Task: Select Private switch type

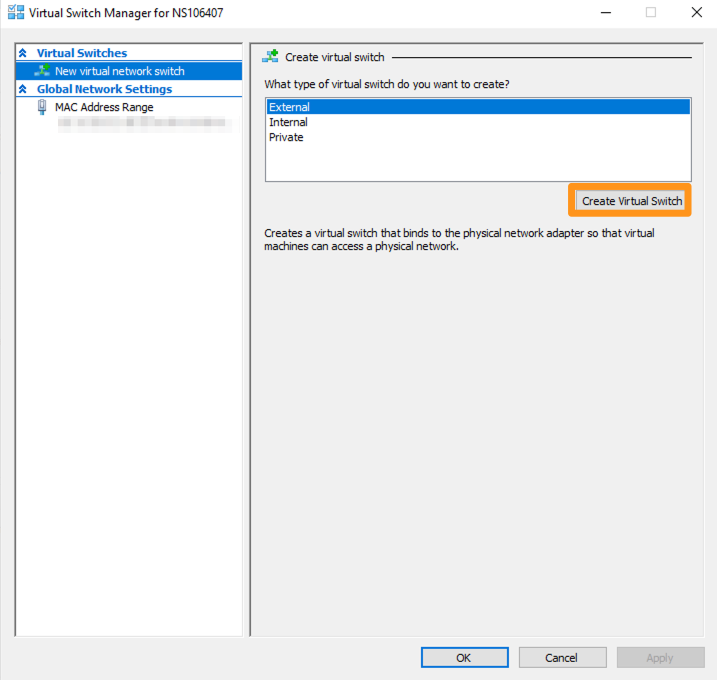Action: coord(478,137)
